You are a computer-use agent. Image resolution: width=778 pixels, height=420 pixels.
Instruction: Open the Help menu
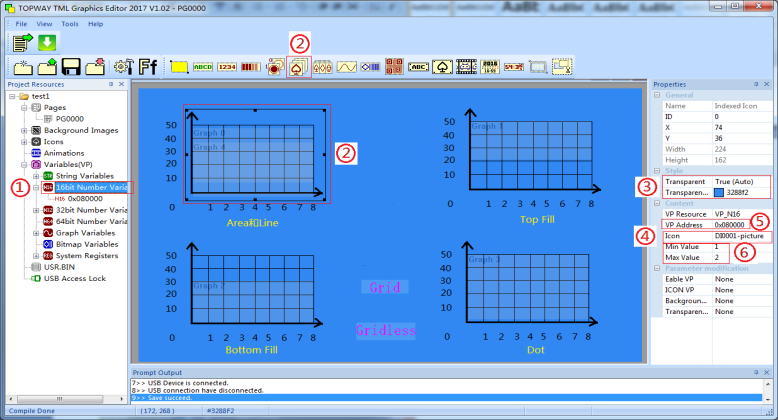point(96,24)
